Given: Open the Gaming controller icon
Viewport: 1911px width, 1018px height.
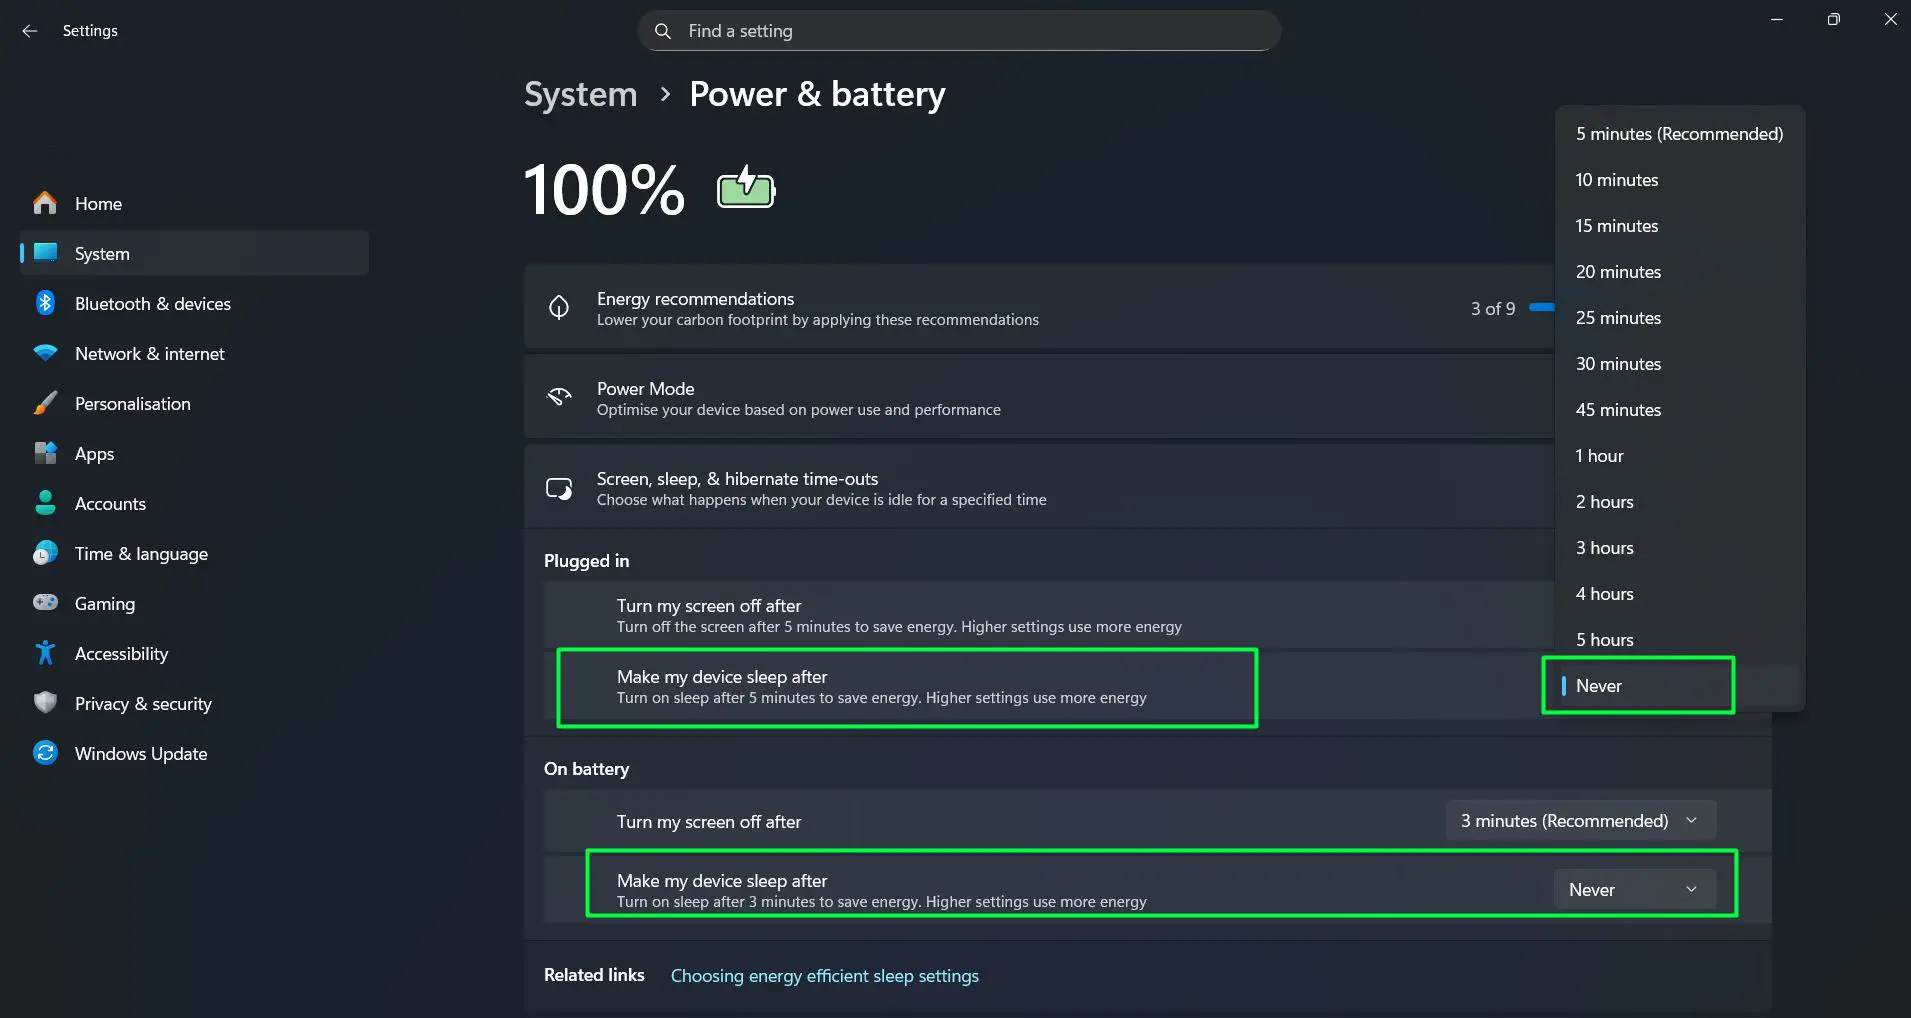Looking at the screenshot, I should [45, 603].
